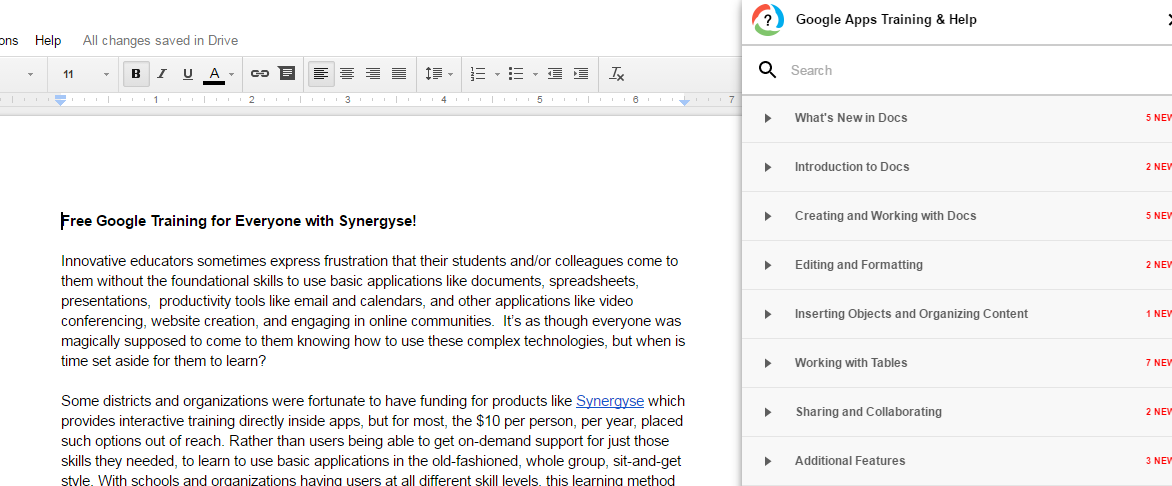Open the bulleted list options arrow
Screen dimensions: 1172x486
pyautogui.click(x=535, y=74)
